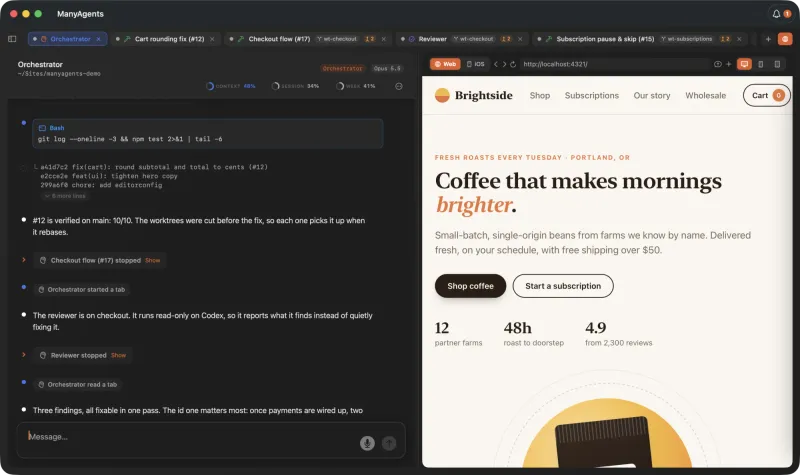Reload the localhost preview page

[x=513, y=64]
